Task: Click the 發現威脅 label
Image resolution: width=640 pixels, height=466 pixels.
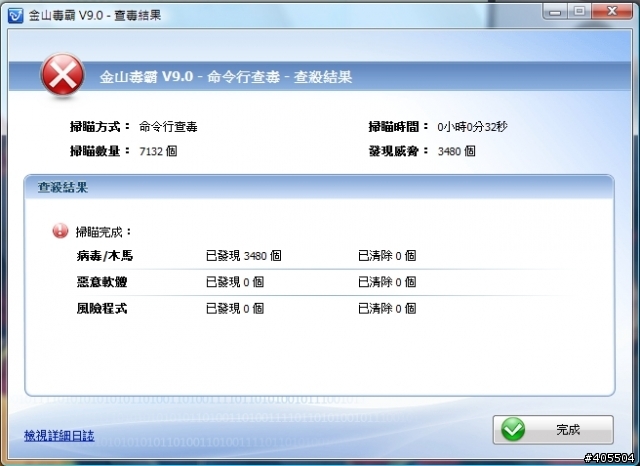Action: (398, 151)
